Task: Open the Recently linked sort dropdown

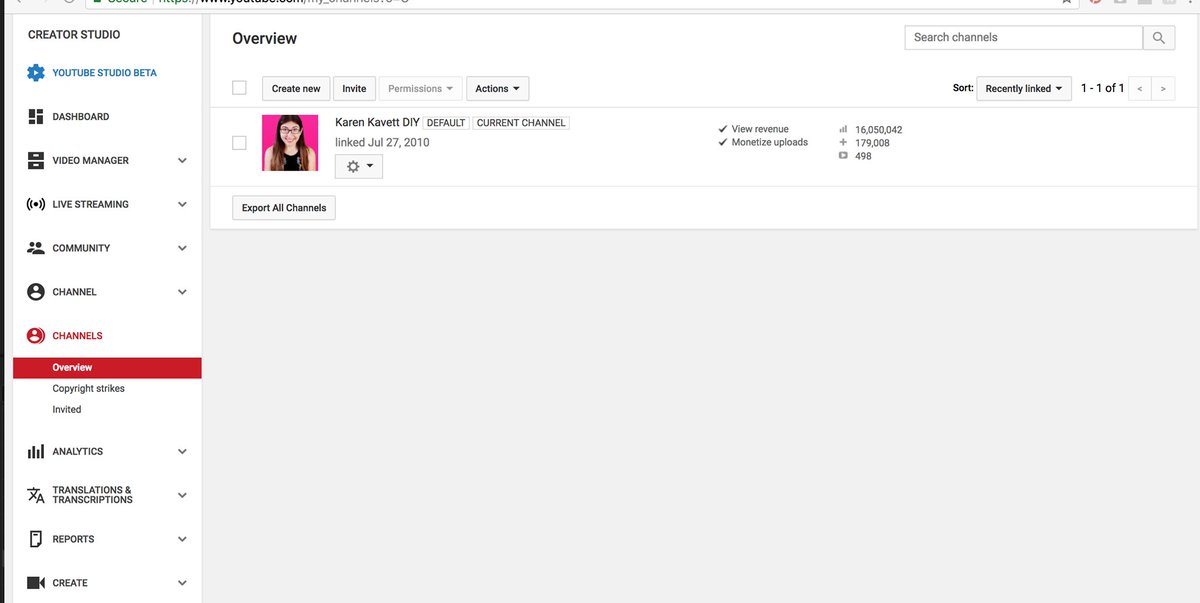Action: (1024, 89)
